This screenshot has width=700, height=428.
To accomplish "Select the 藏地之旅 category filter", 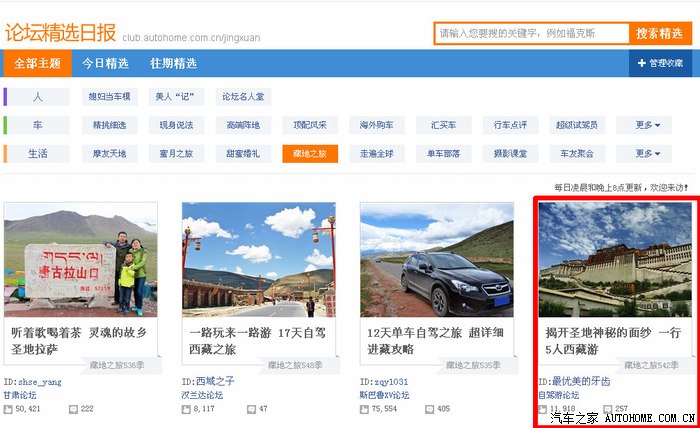I will click(x=309, y=154).
